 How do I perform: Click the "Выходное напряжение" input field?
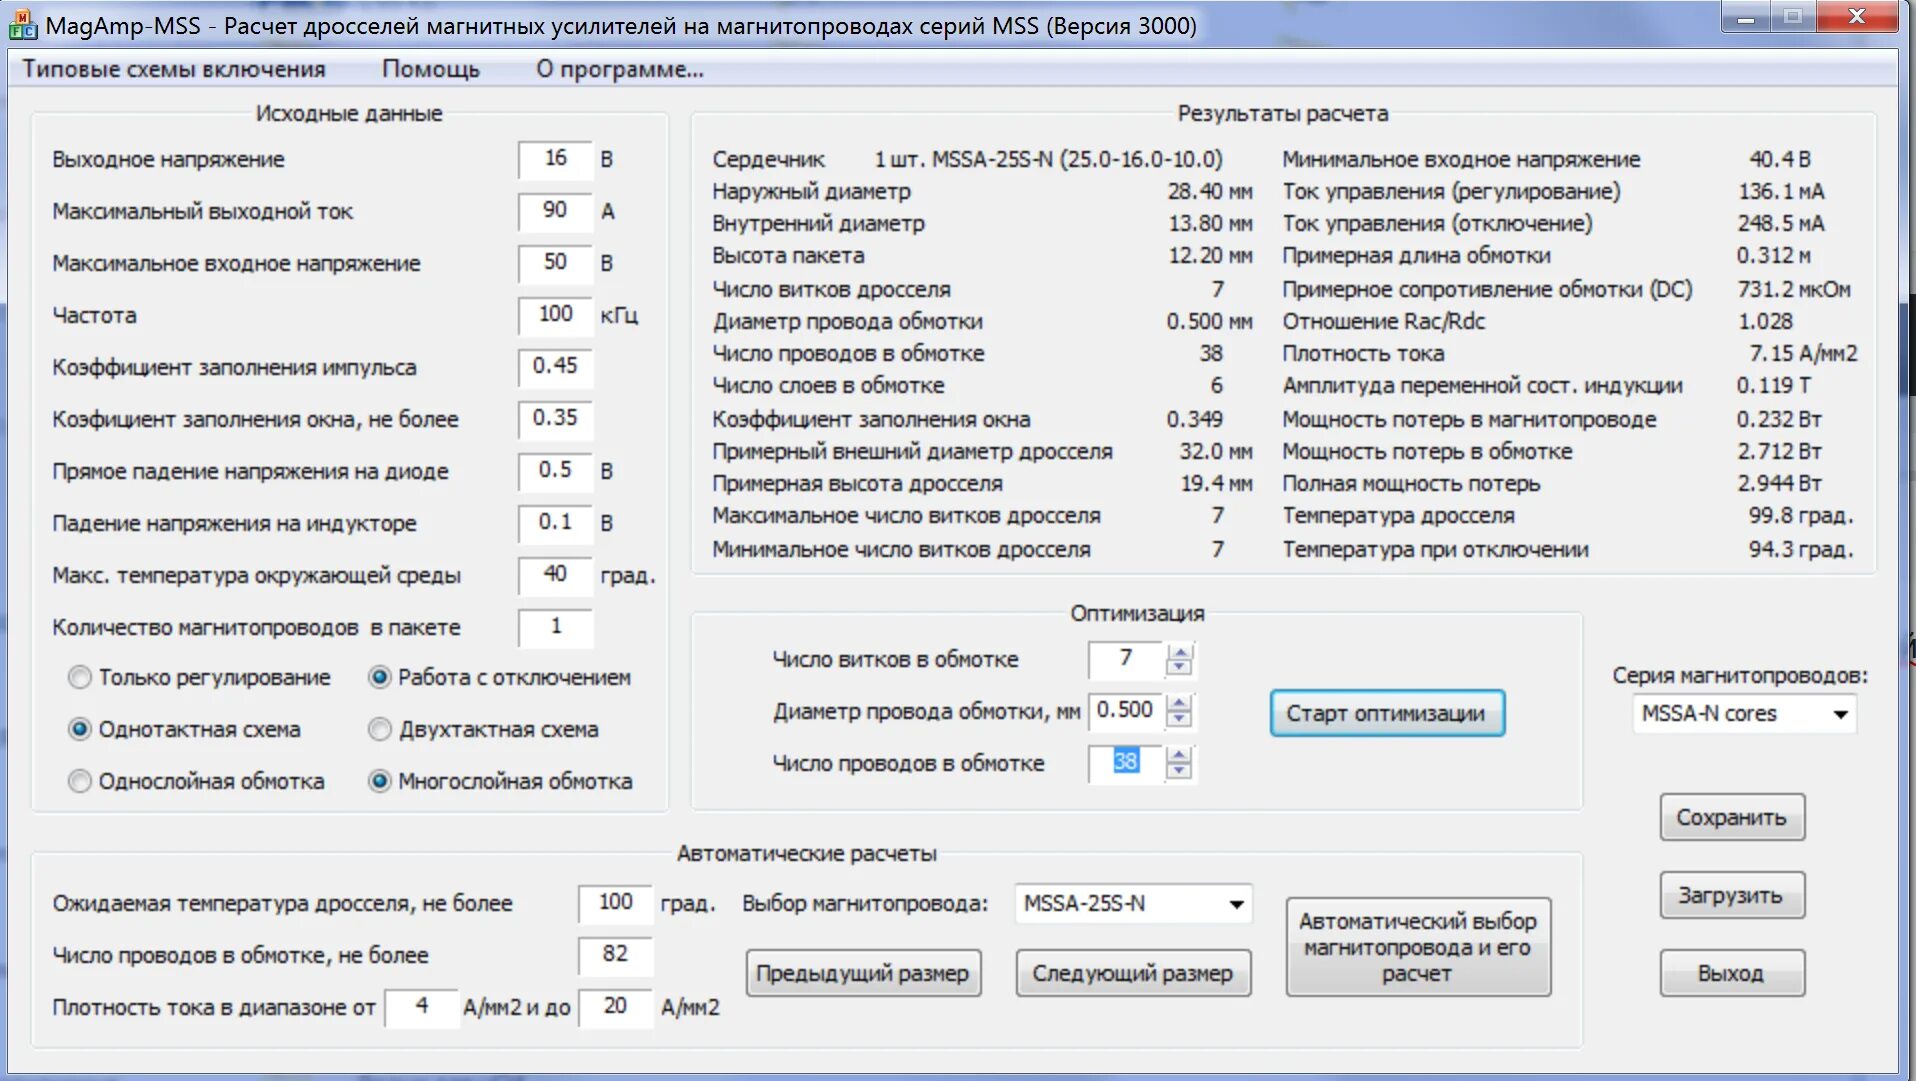[x=555, y=159]
